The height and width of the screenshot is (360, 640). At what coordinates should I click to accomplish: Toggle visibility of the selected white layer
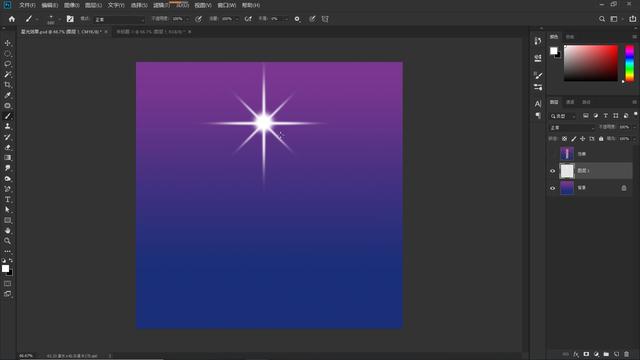coord(553,171)
